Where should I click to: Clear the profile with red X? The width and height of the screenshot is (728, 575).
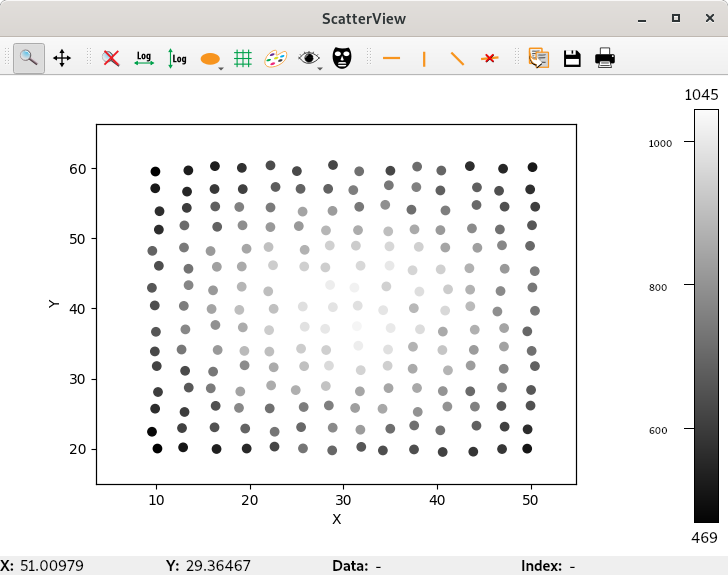point(489,58)
